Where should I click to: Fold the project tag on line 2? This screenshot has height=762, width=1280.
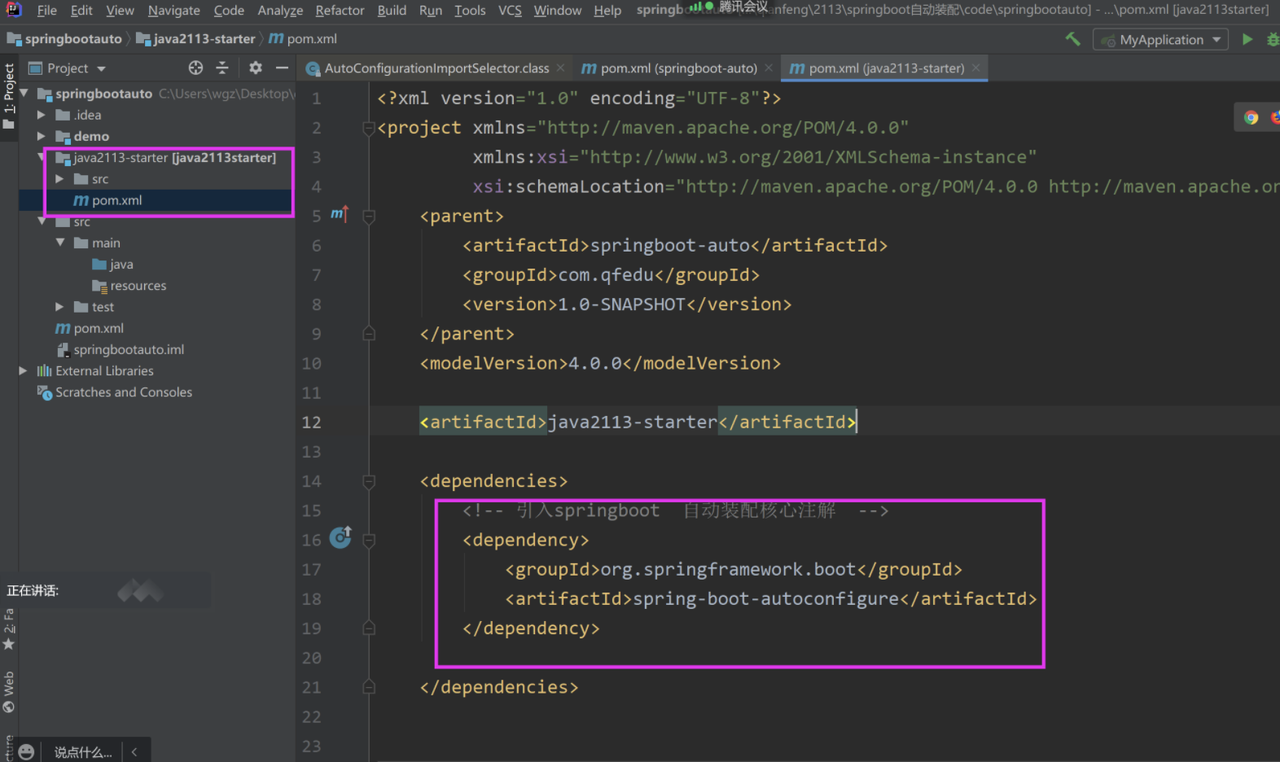369,128
